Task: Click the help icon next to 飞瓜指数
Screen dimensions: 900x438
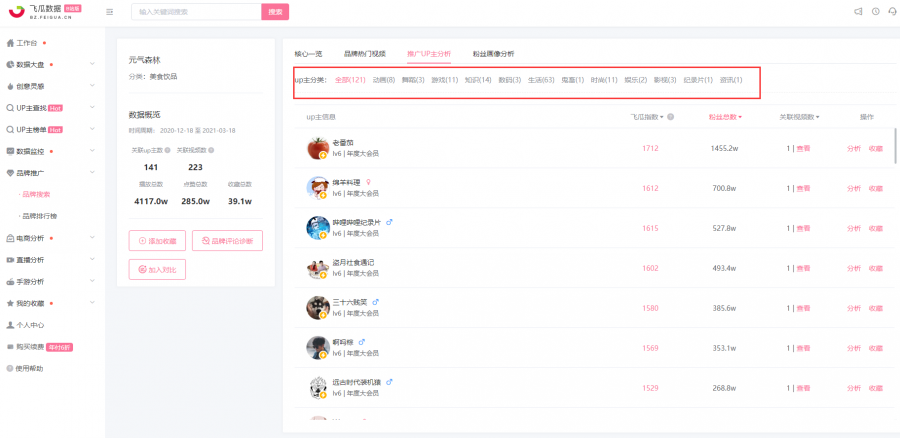Action: point(670,117)
